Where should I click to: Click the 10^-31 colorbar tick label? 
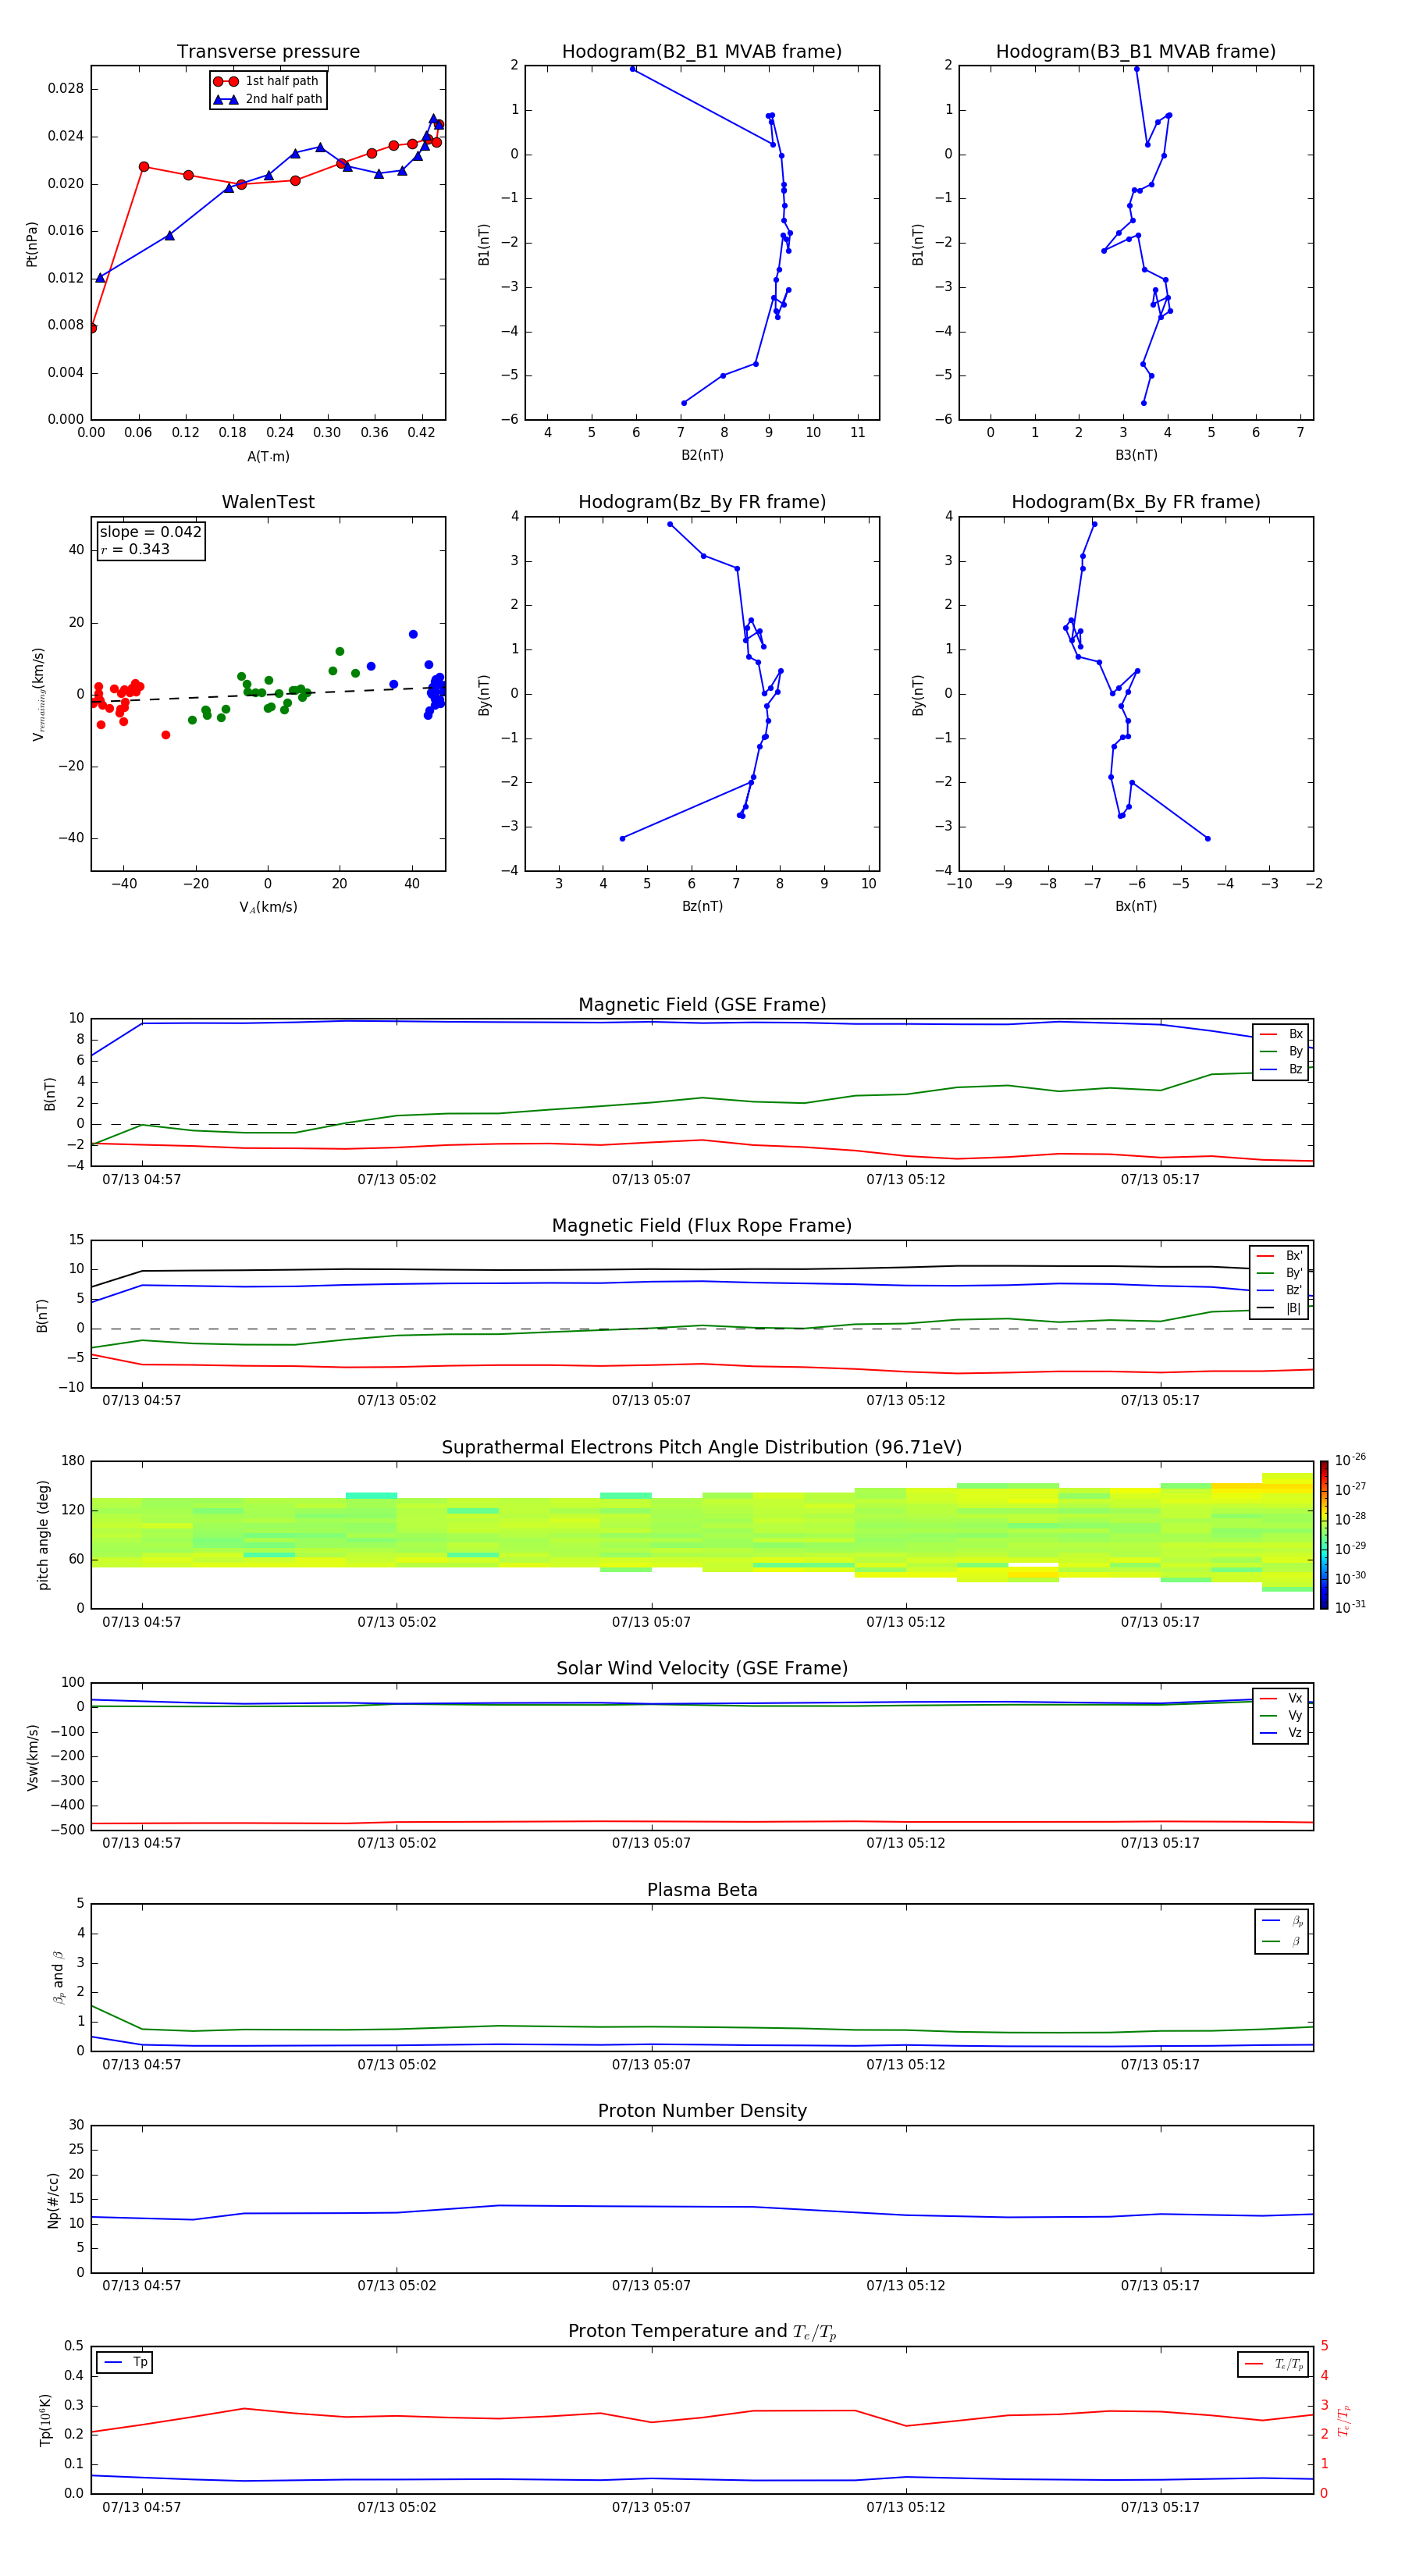click(x=1350, y=1607)
